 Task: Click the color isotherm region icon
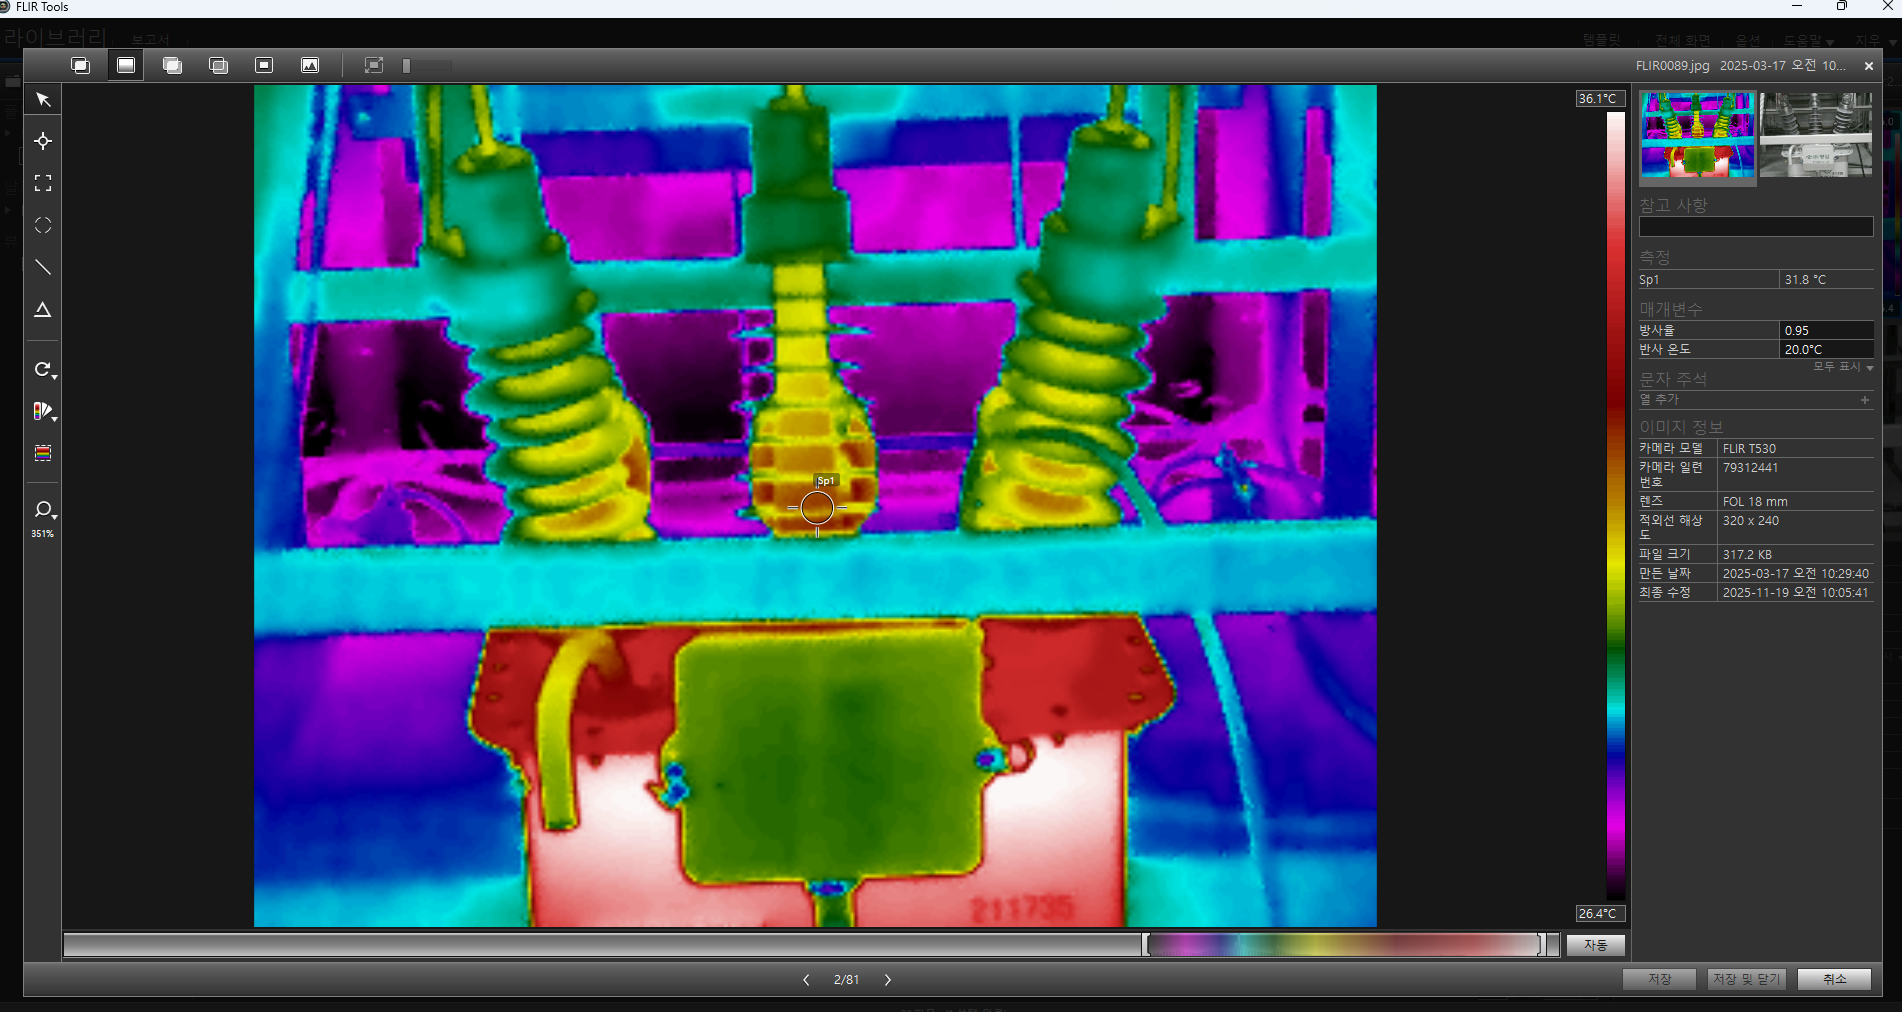point(43,453)
